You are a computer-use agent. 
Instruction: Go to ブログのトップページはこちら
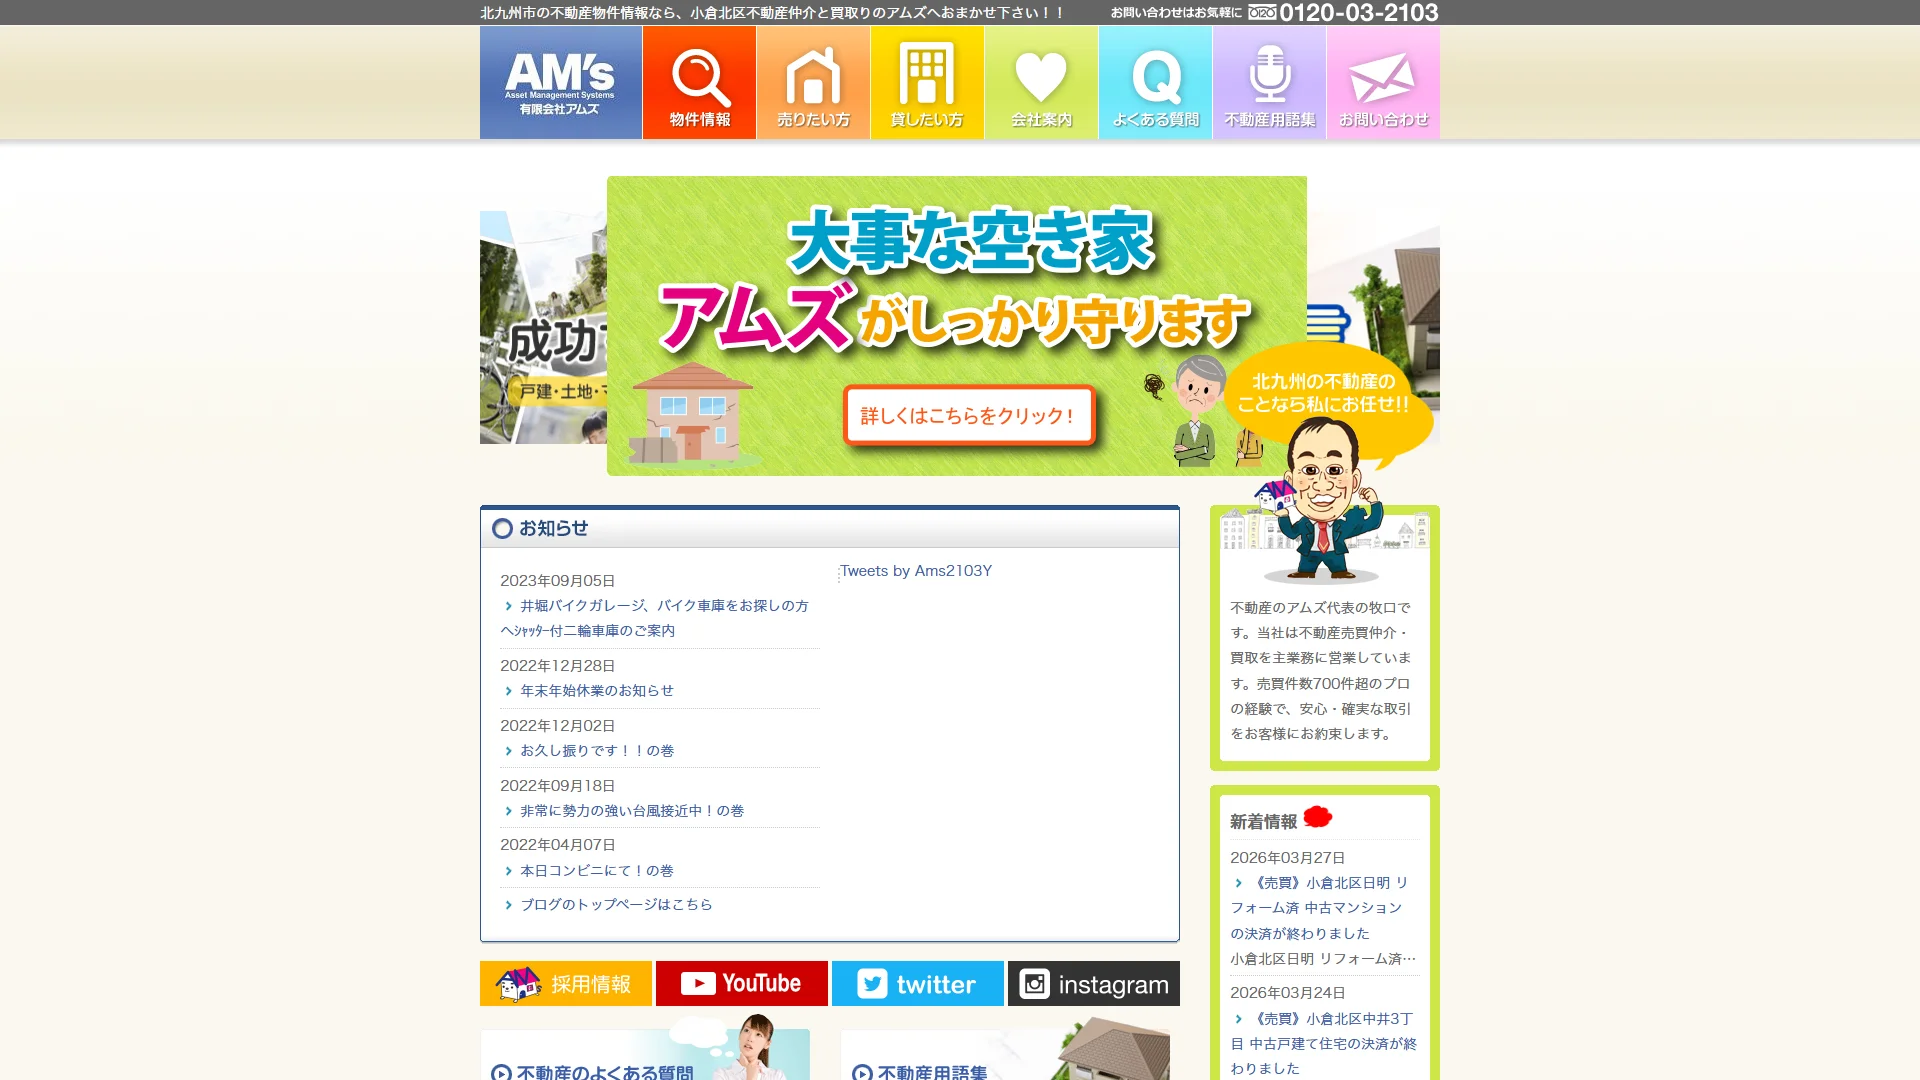point(616,905)
